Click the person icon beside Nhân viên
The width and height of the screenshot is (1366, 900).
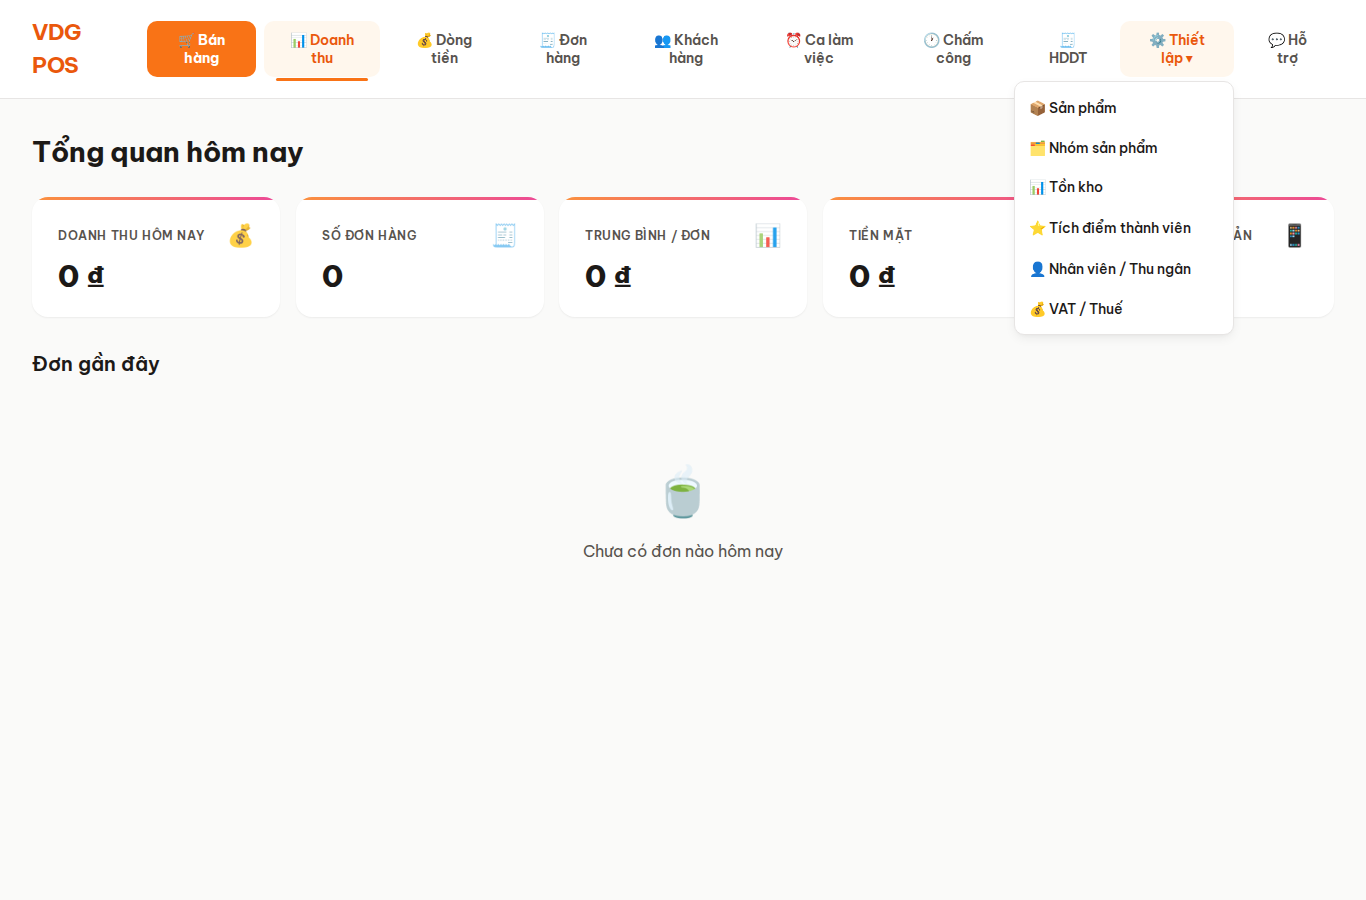1038,269
